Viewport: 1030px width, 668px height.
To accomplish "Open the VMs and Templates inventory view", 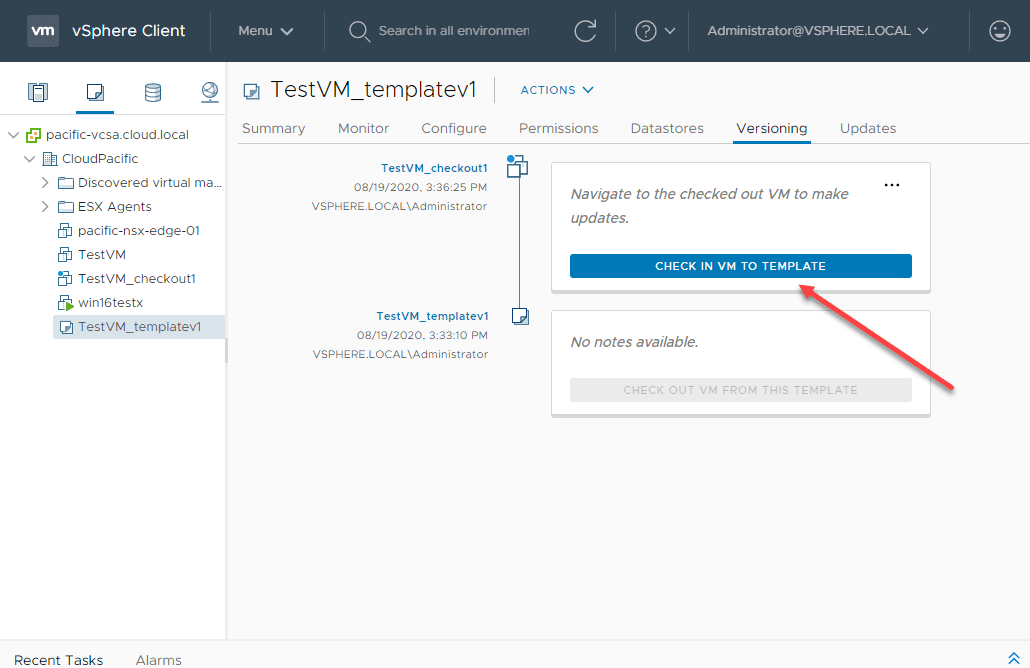I will (95, 92).
